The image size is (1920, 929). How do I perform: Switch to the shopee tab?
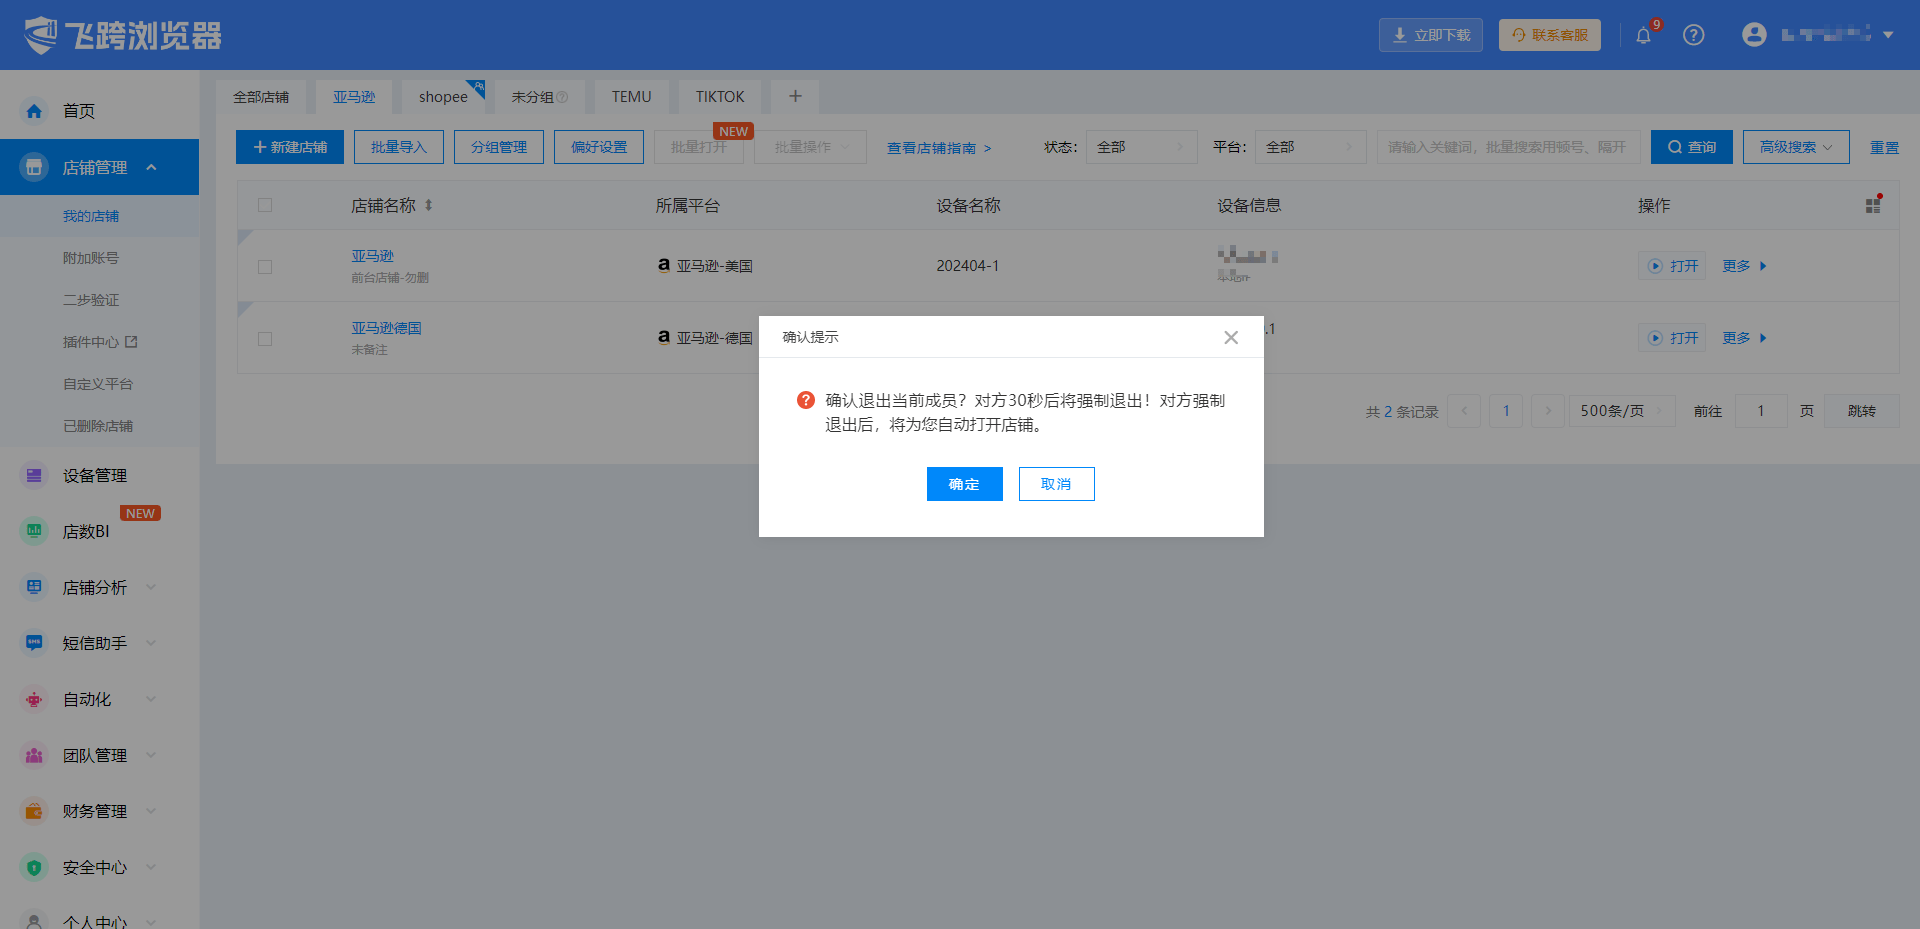point(444,97)
